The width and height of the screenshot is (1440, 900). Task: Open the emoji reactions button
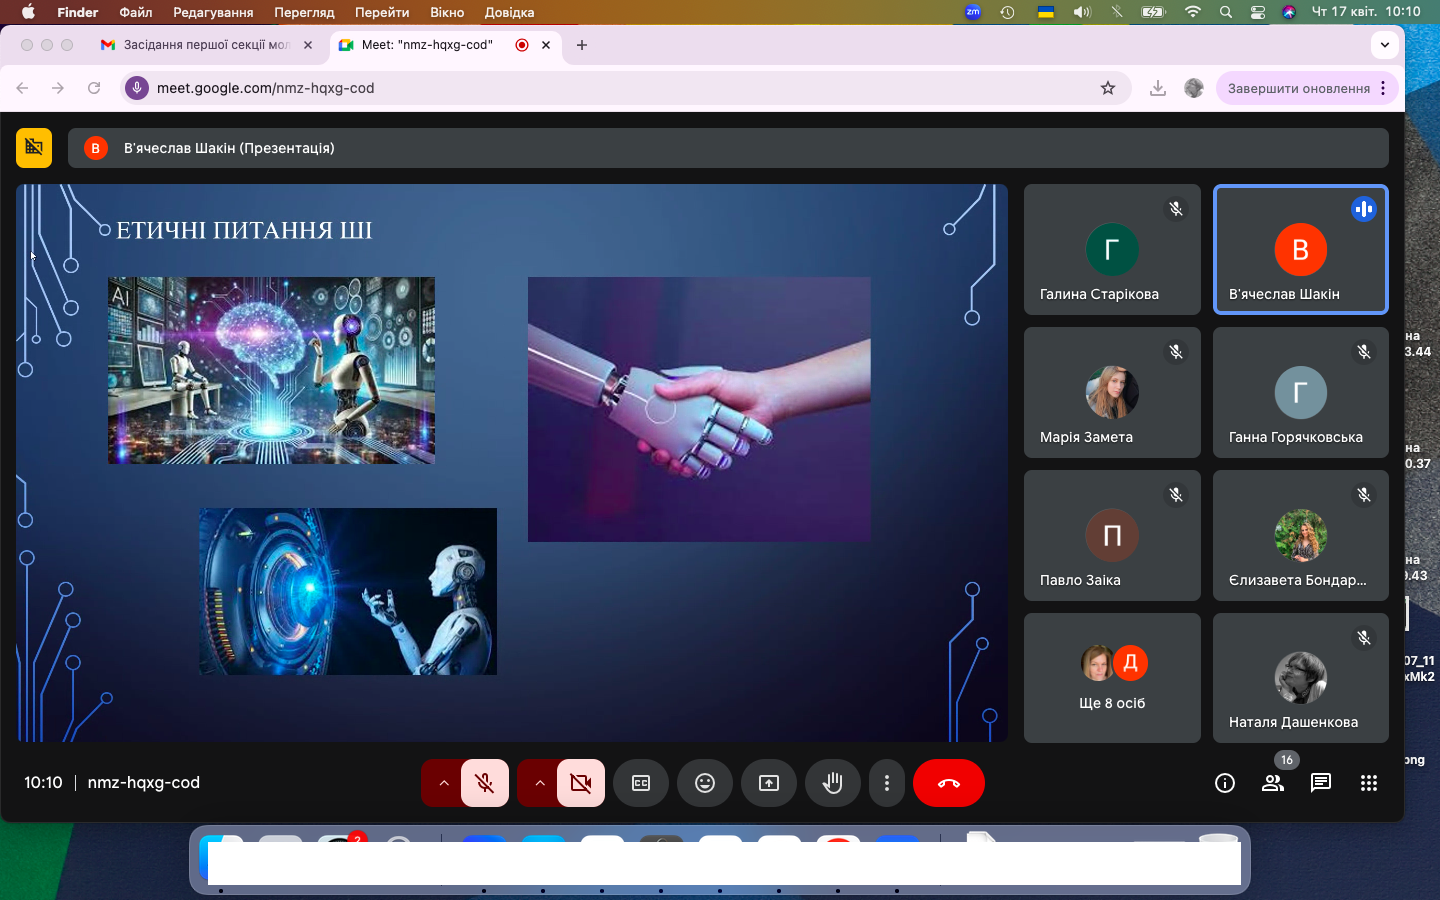[705, 783]
